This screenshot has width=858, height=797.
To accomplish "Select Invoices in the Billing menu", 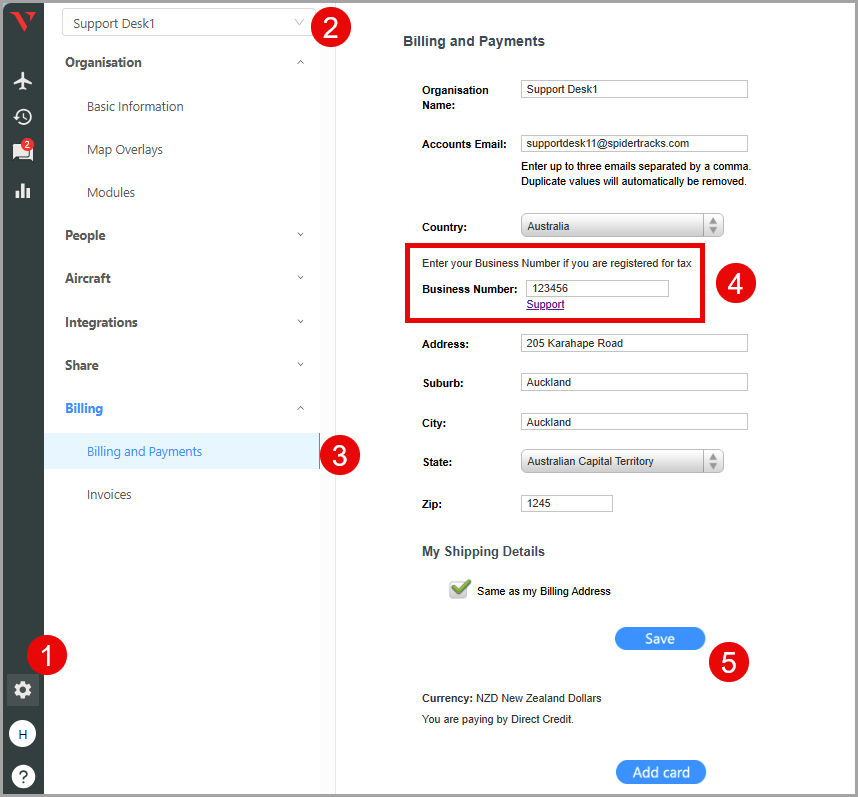I will (109, 494).
